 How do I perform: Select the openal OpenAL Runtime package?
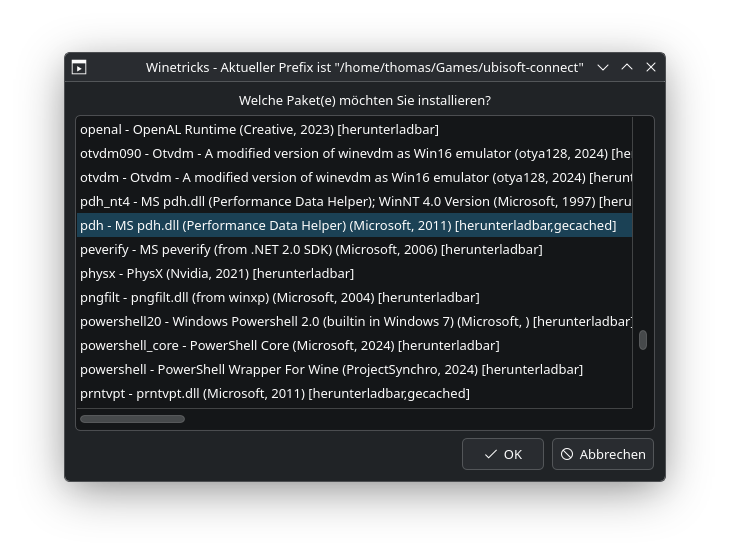[354, 129]
